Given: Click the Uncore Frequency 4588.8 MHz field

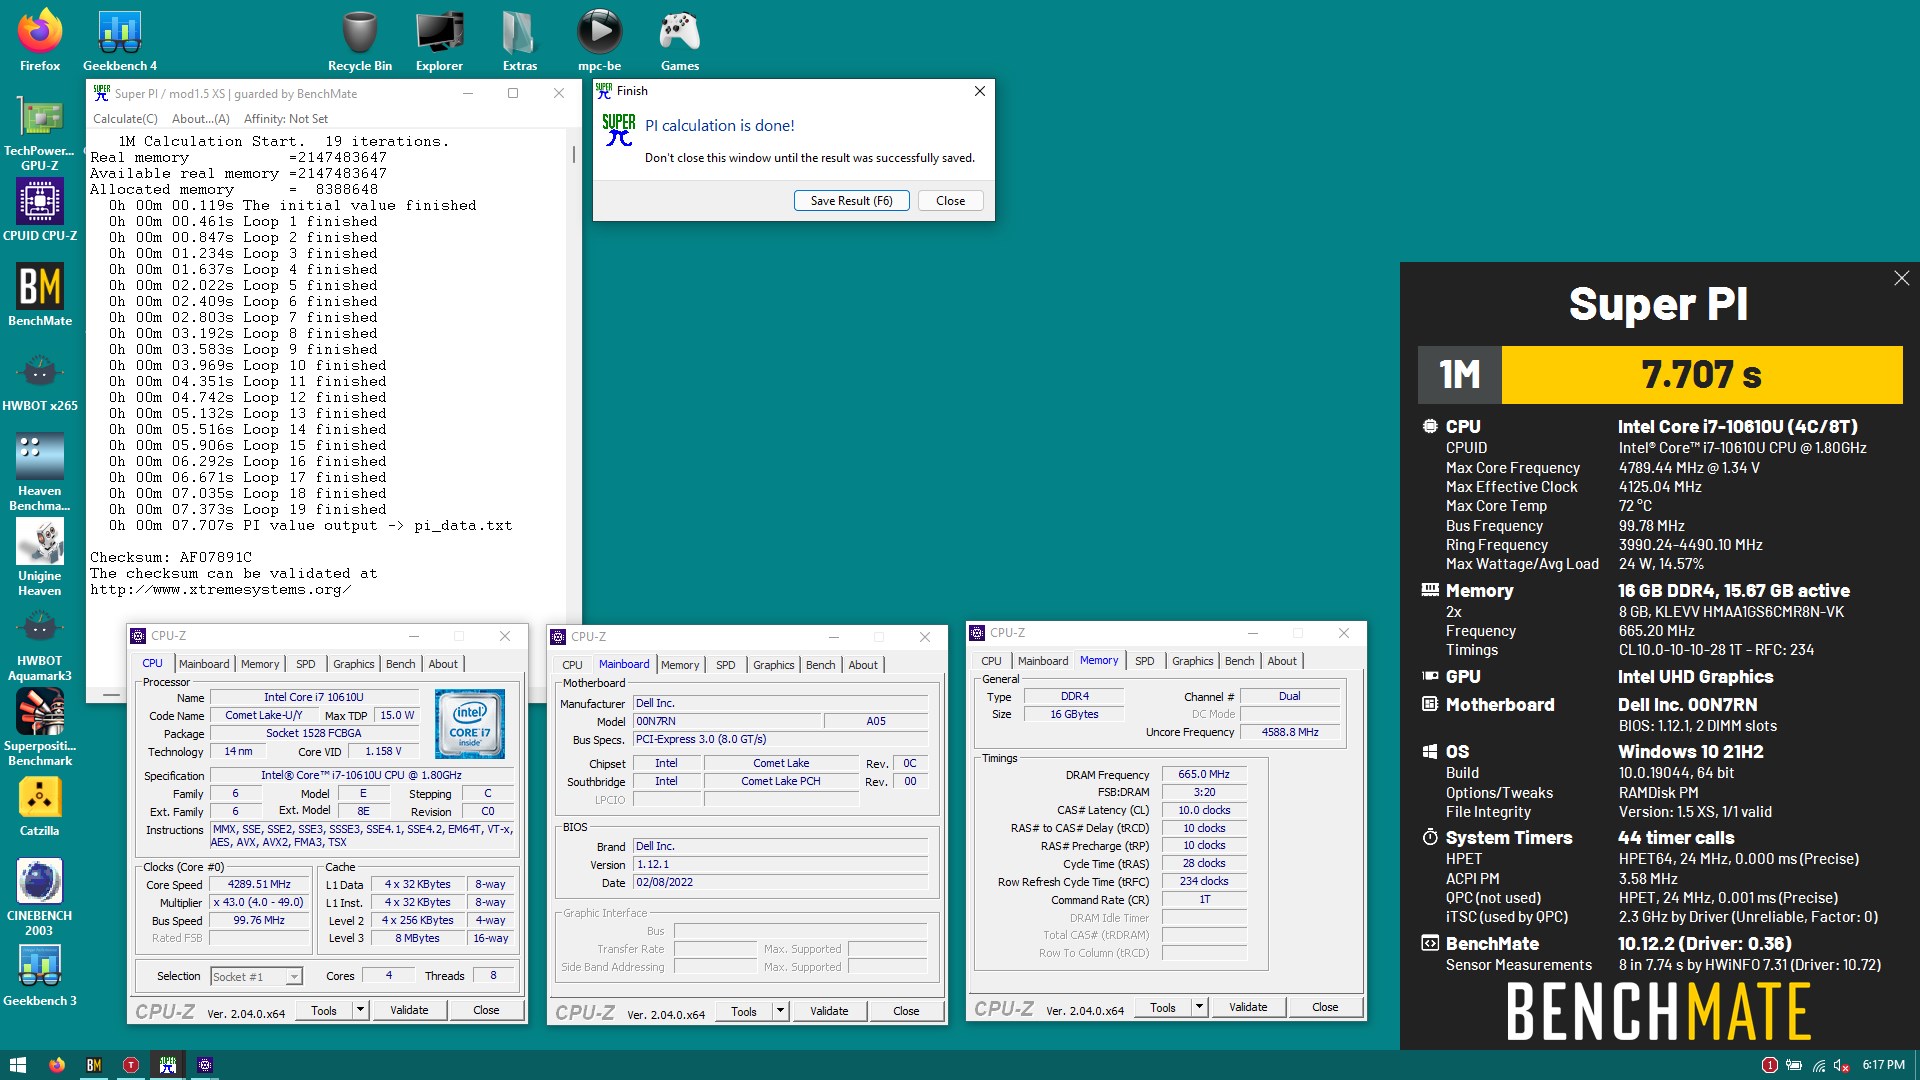Looking at the screenshot, I should (1290, 732).
